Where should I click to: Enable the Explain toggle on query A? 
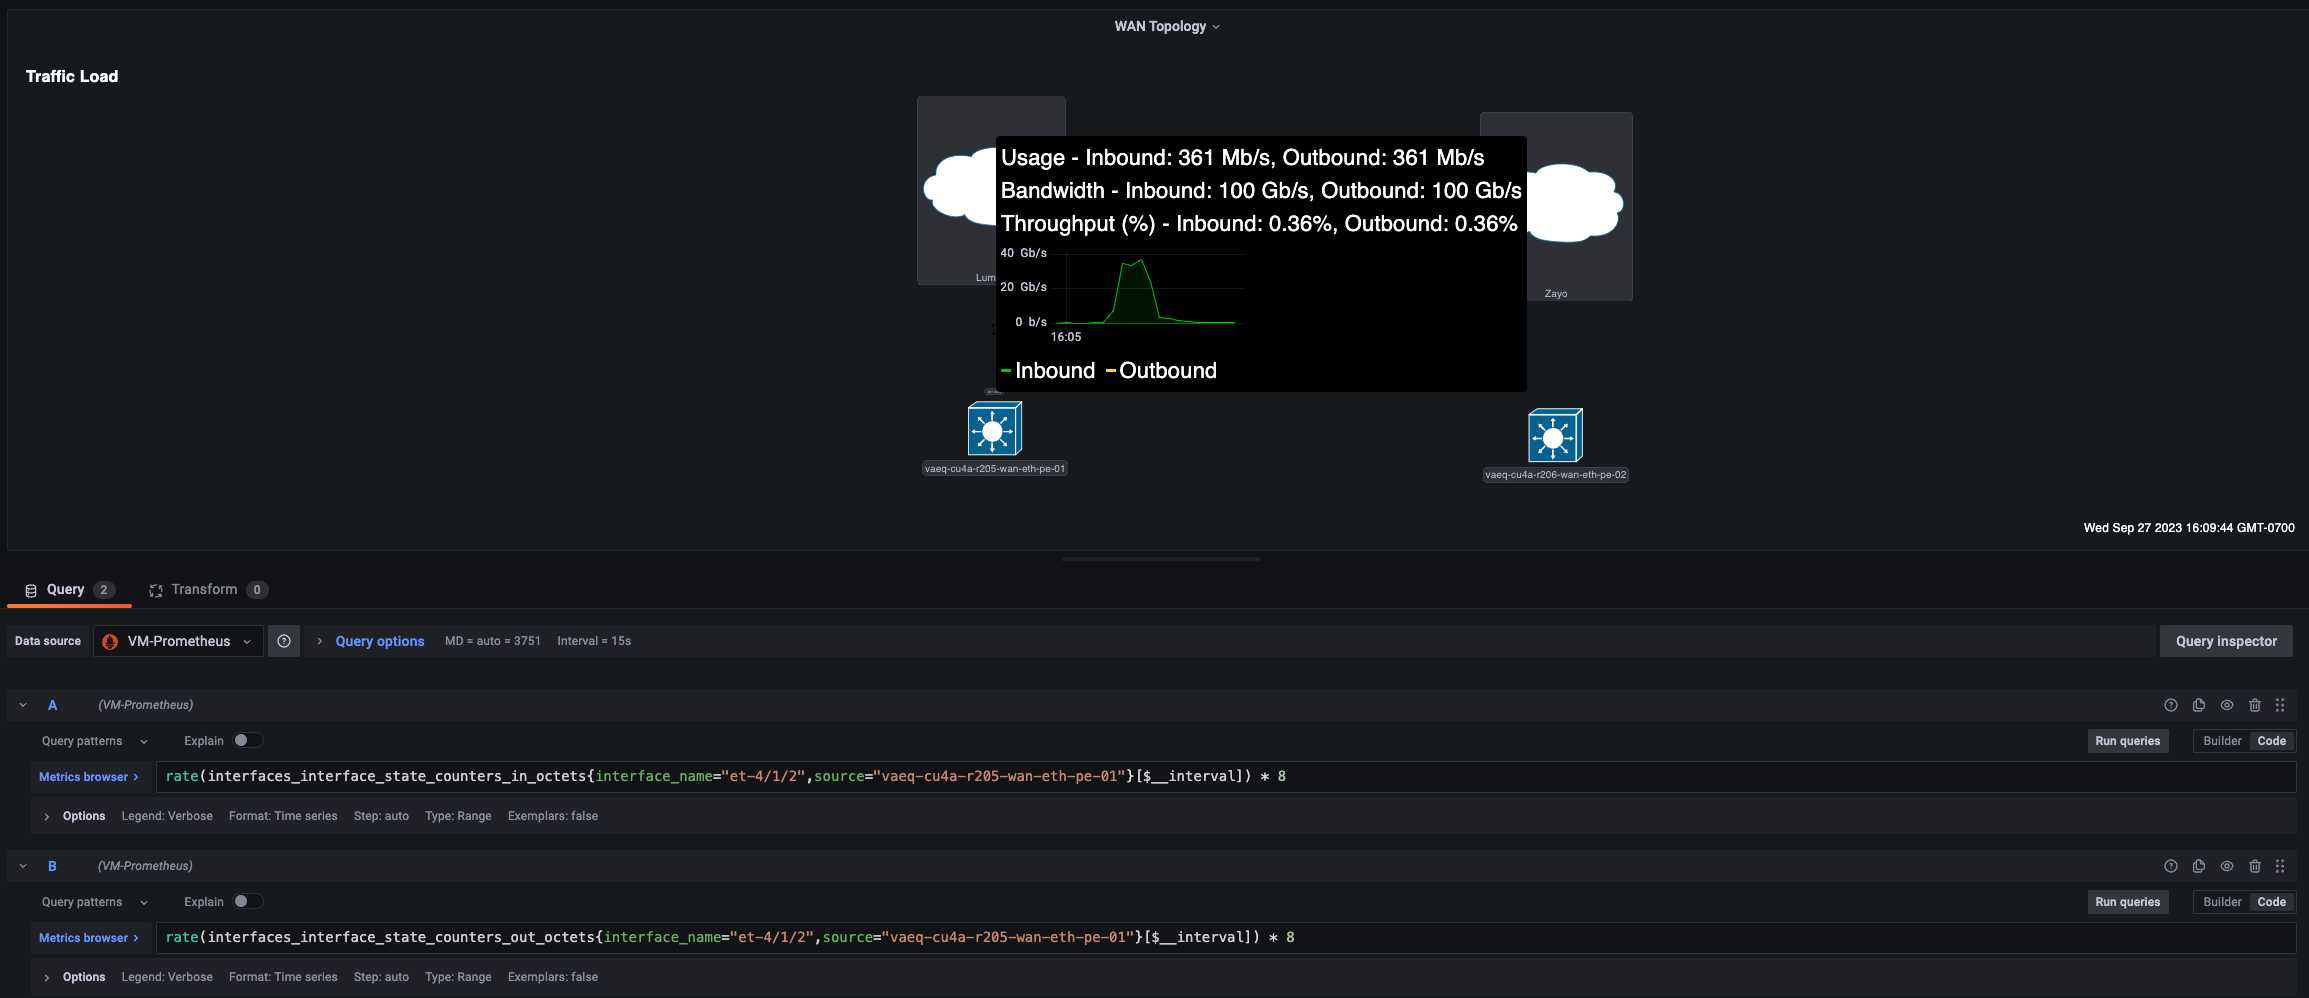(x=249, y=740)
